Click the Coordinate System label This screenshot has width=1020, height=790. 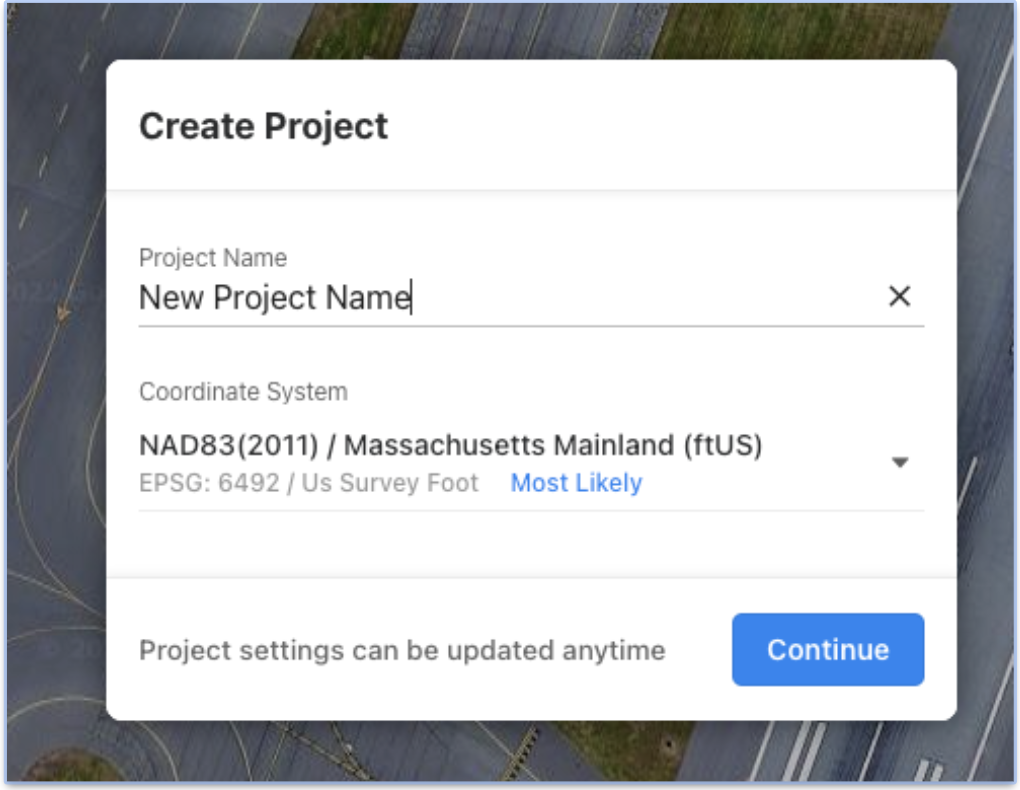243,392
